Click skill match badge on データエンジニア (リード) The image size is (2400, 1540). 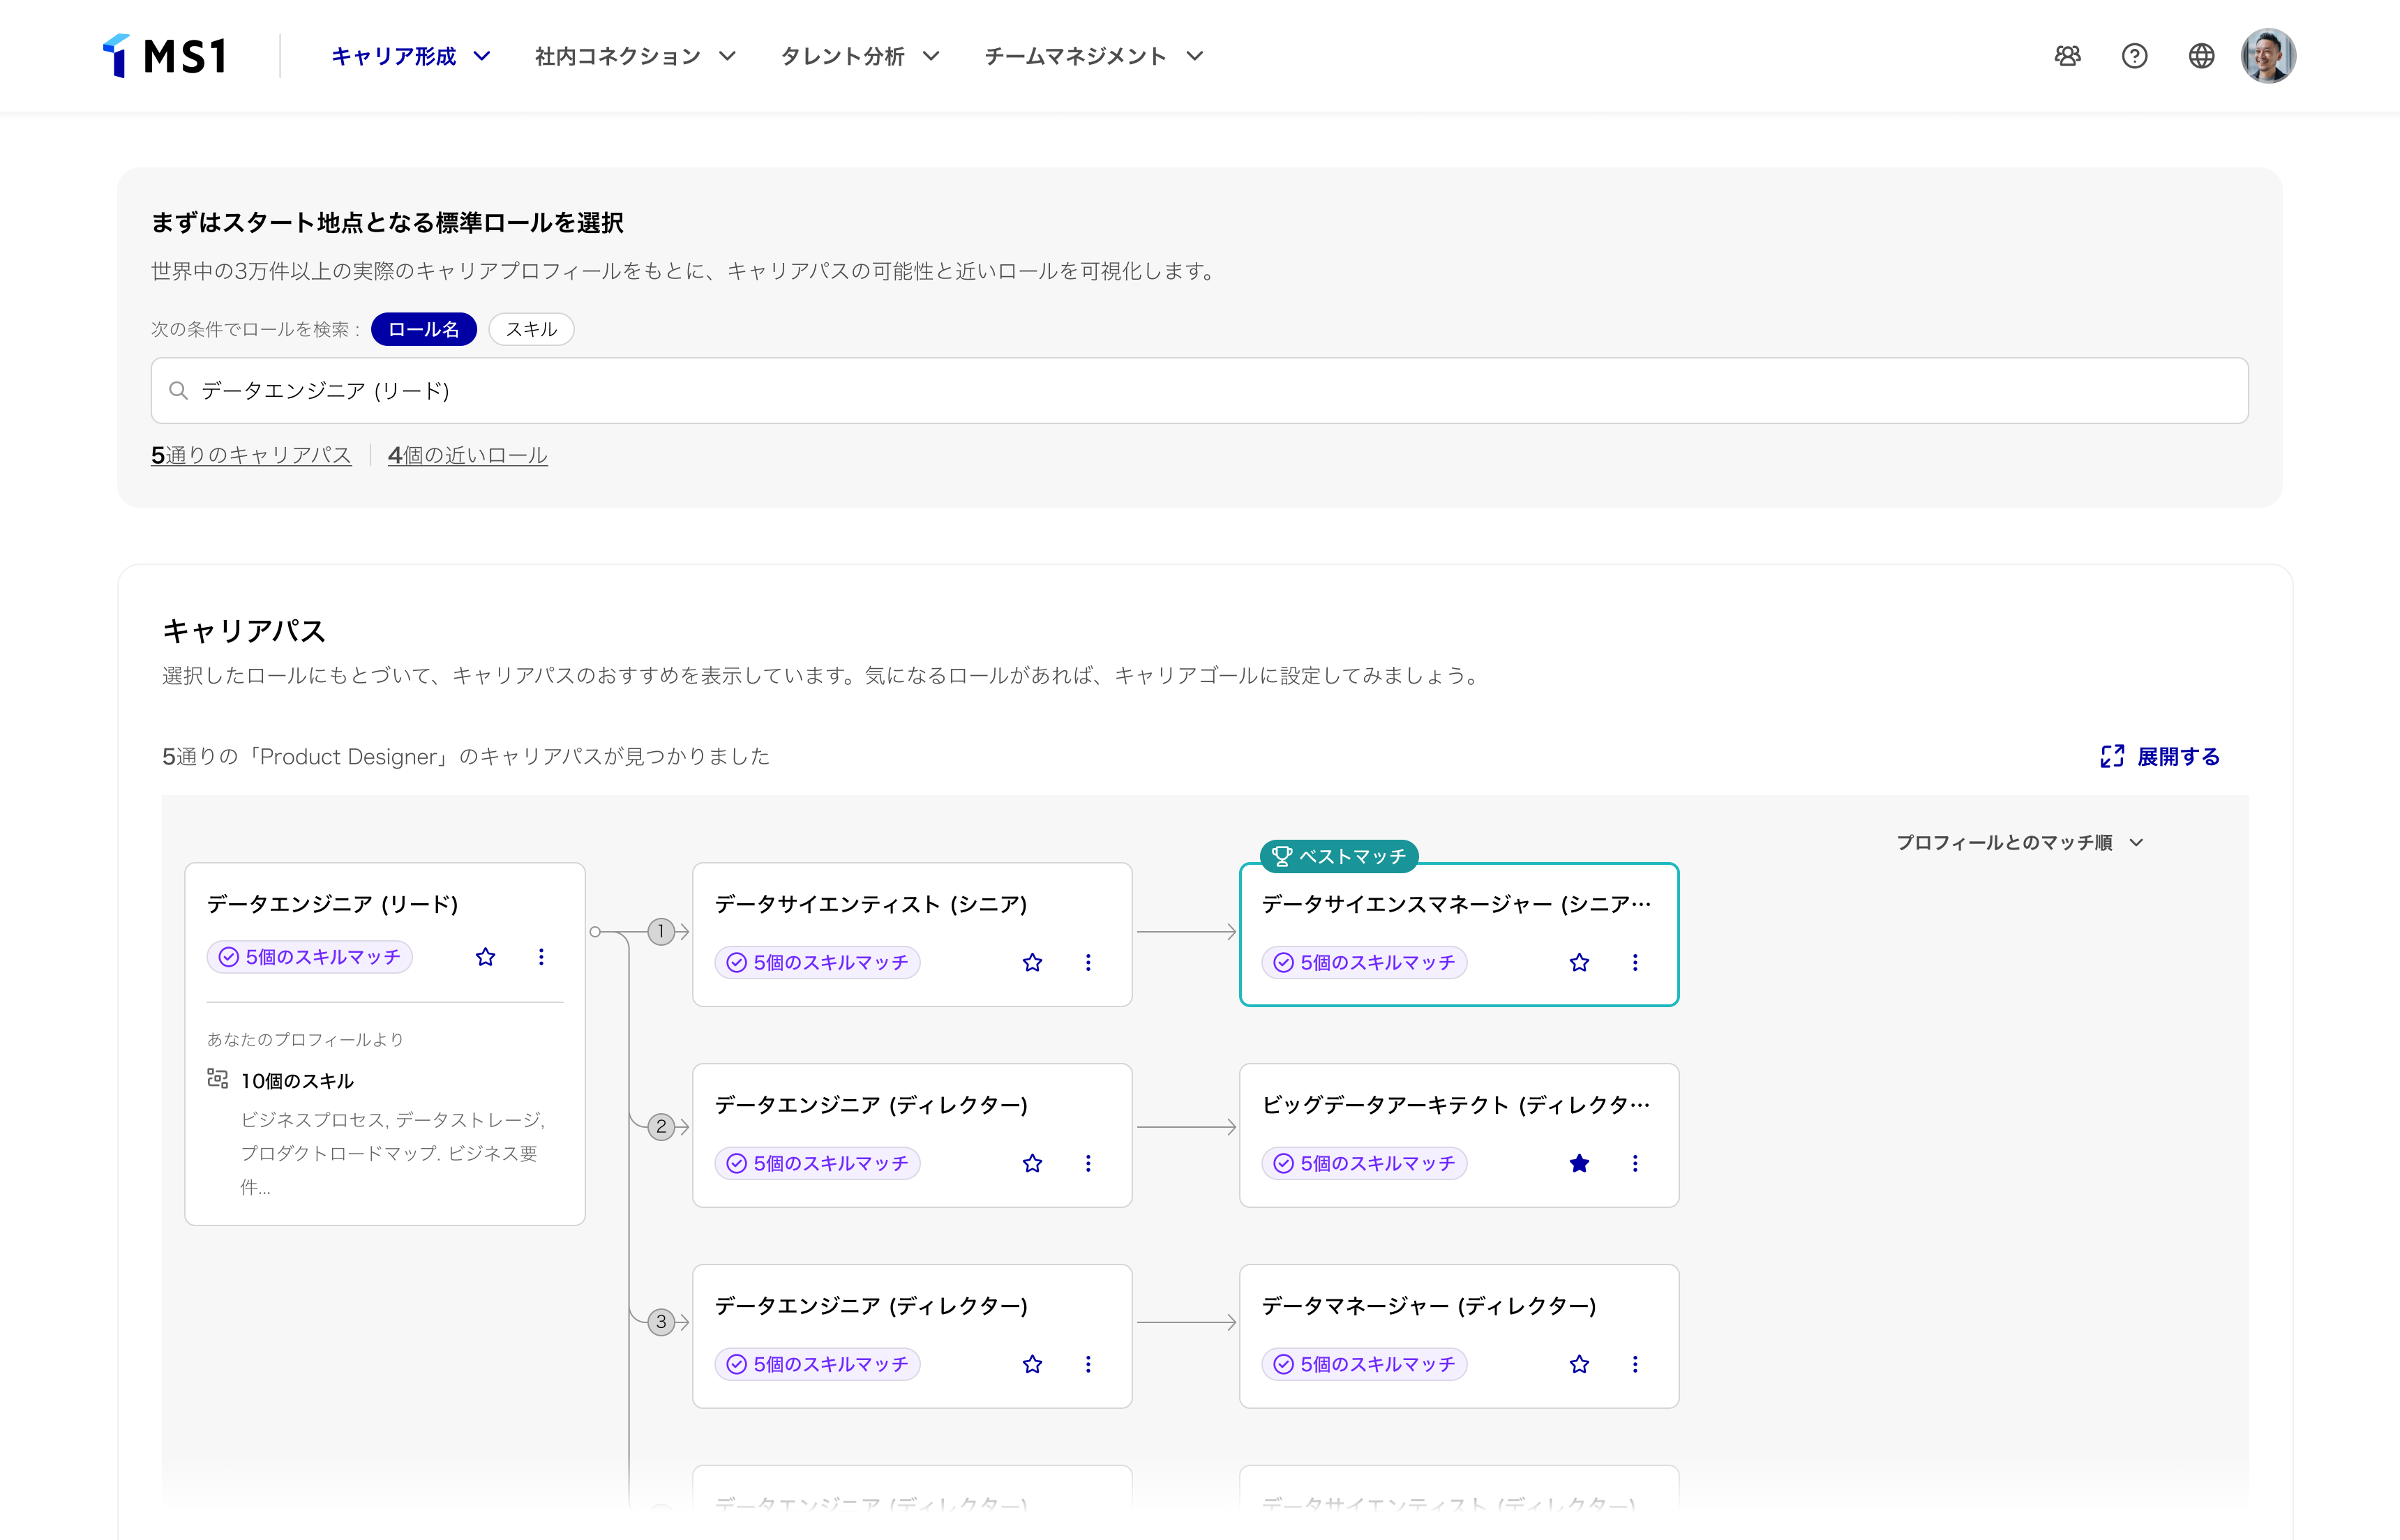point(309,957)
